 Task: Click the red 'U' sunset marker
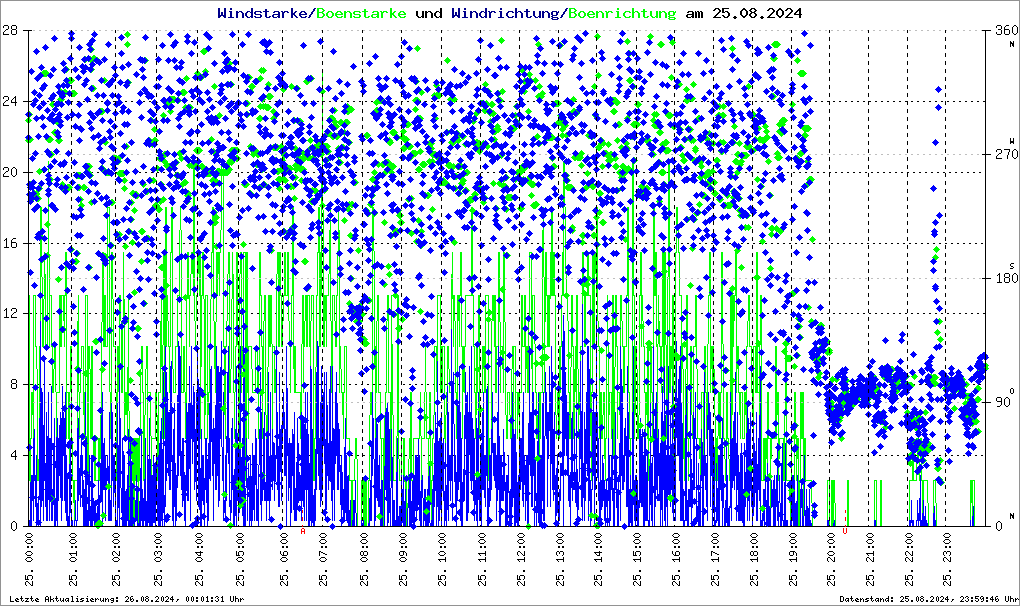click(x=845, y=531)
